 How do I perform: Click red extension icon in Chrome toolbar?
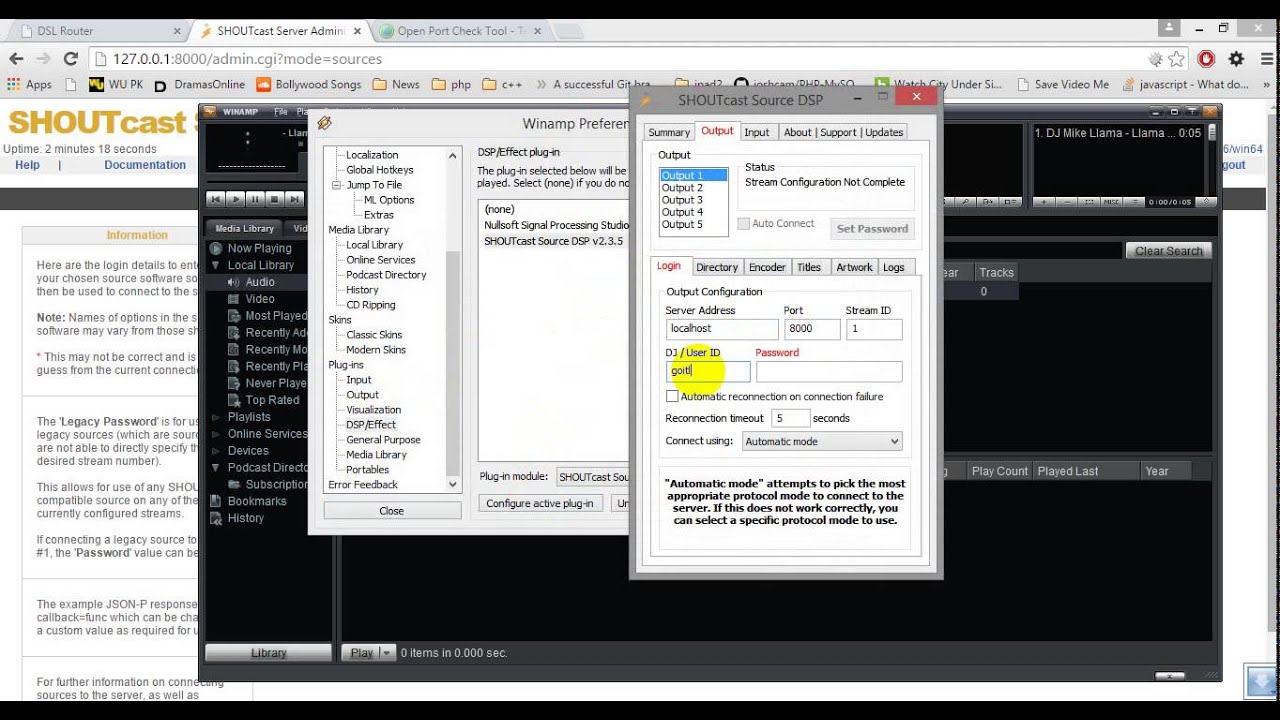click(x=1206, y=59)
